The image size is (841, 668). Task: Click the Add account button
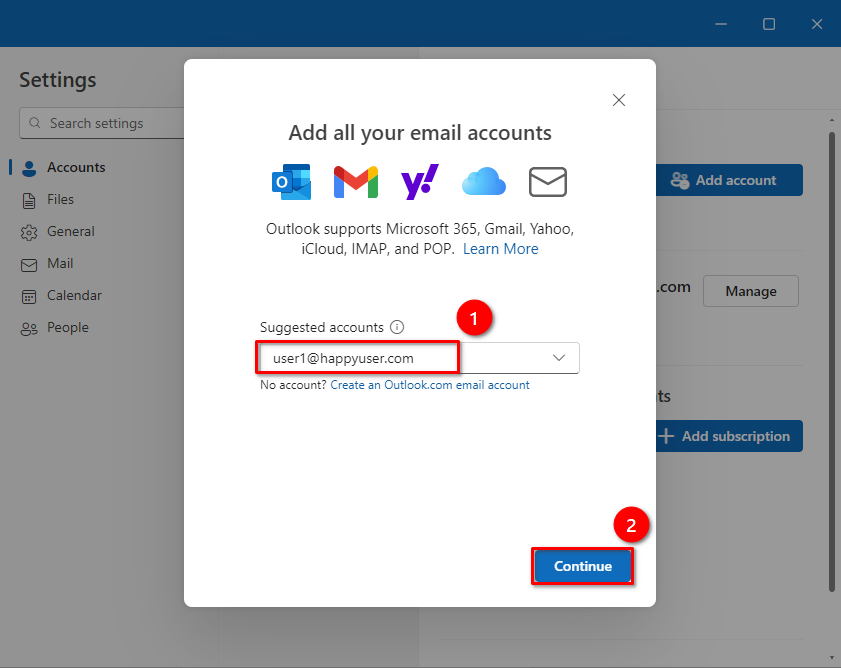point(729,180)
